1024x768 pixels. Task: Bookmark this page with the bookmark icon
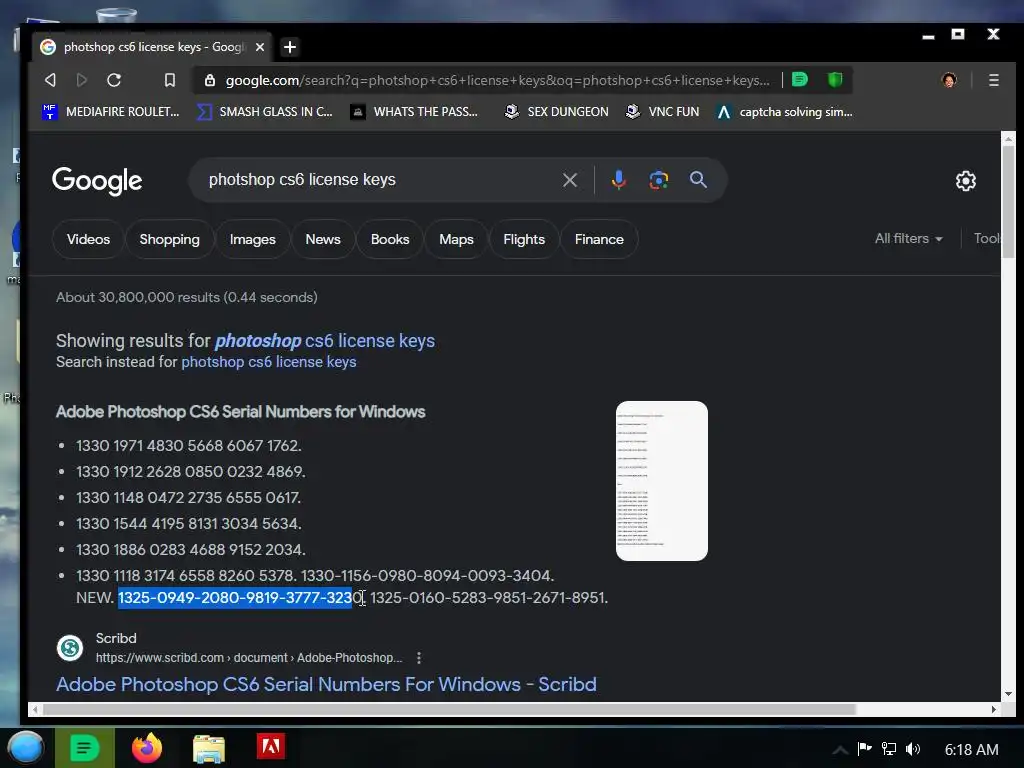click(170, 80)
